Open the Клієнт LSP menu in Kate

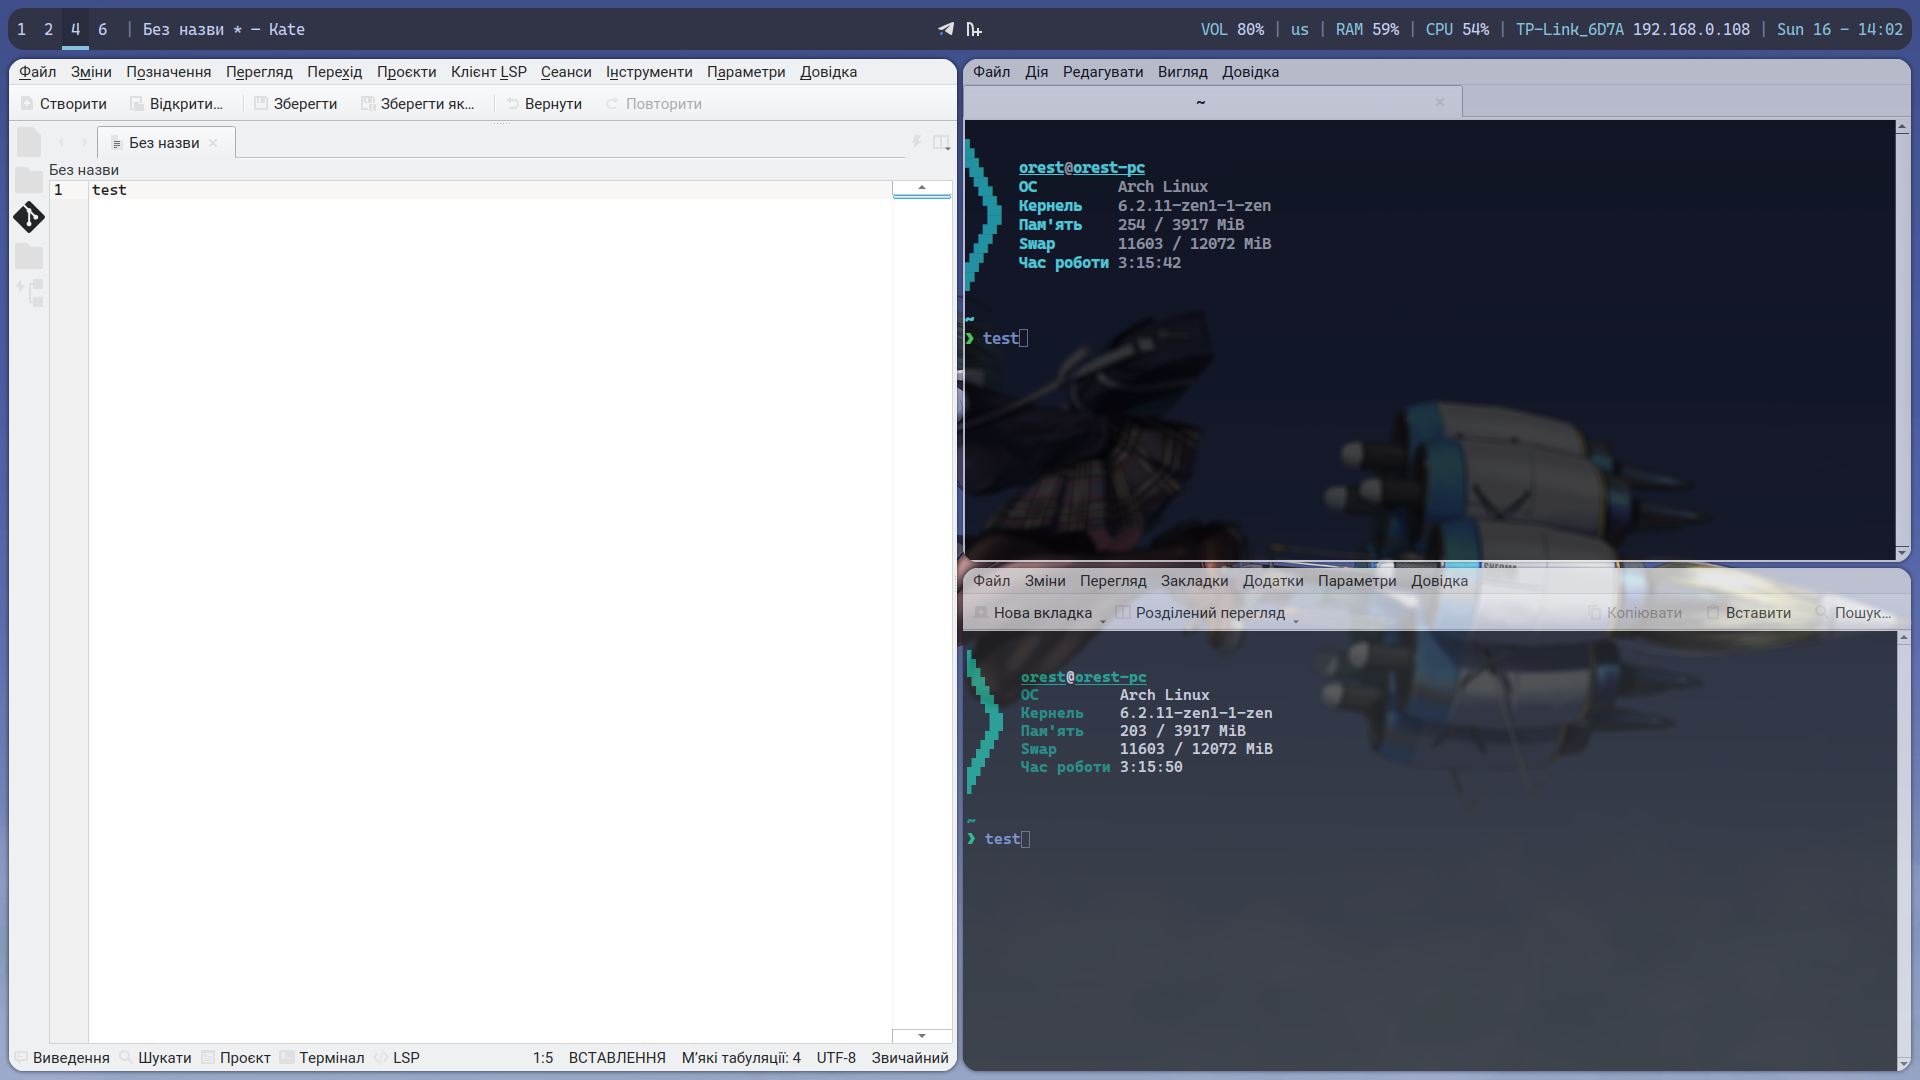click(x=489, y=71)
